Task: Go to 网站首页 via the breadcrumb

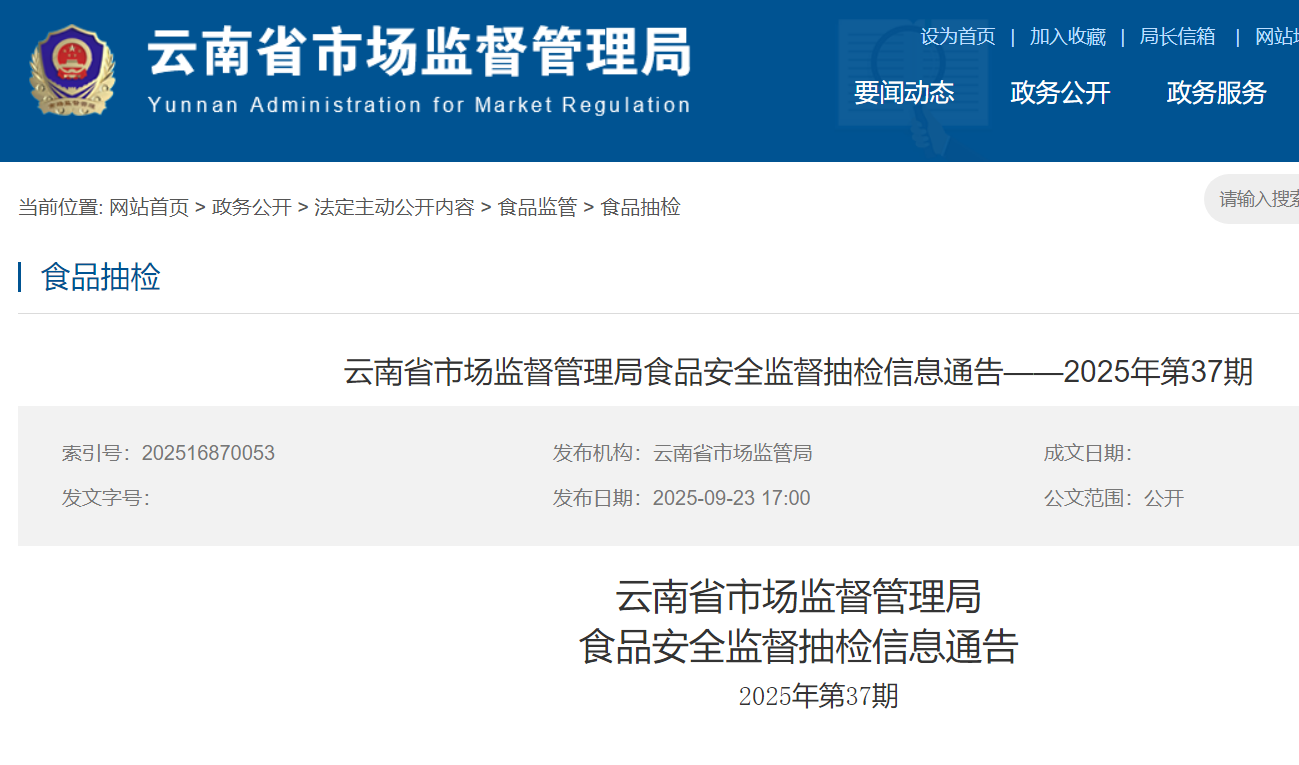Action: [149, 207]
